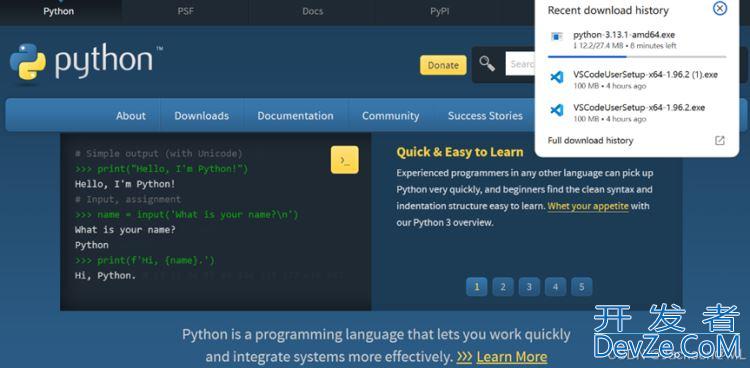This screenshot has width=750, height=368.
Task: Click python-3.13.1-amd64.exe download name
Action: 624,35
